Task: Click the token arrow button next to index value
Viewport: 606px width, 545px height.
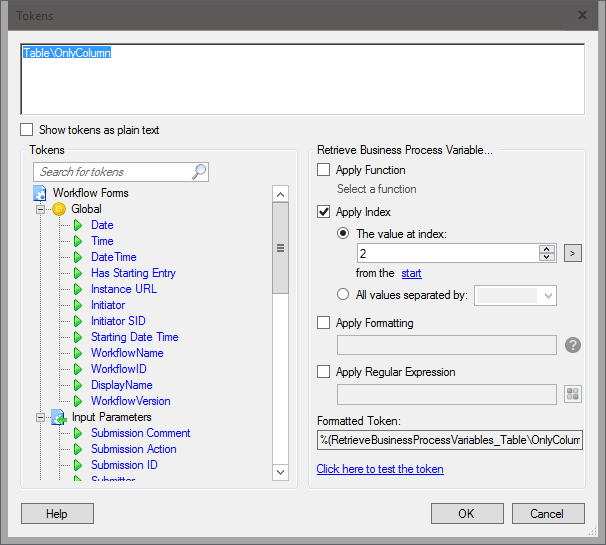Action: pos(573,253)
